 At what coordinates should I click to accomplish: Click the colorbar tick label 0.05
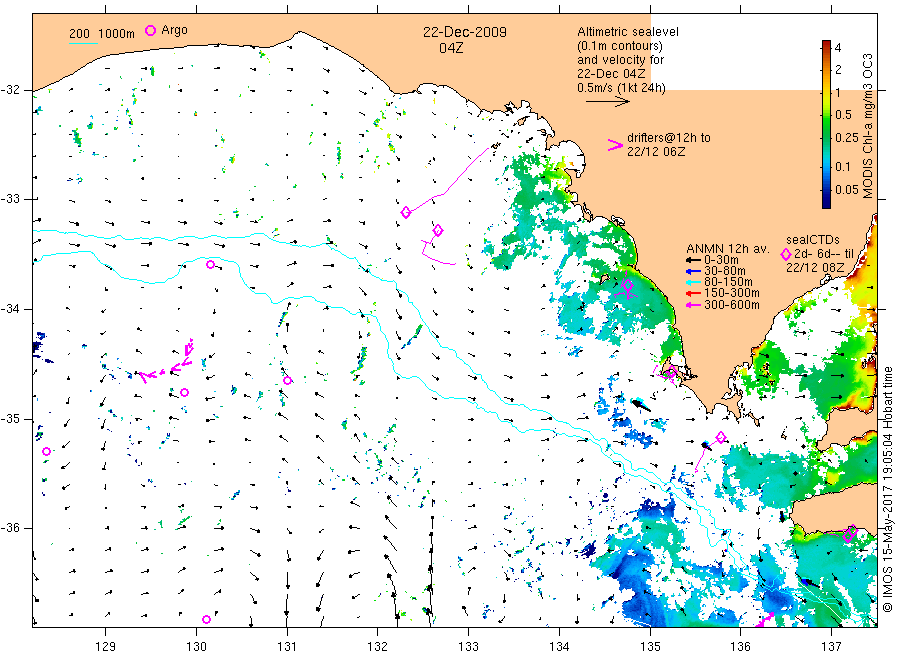847,190
